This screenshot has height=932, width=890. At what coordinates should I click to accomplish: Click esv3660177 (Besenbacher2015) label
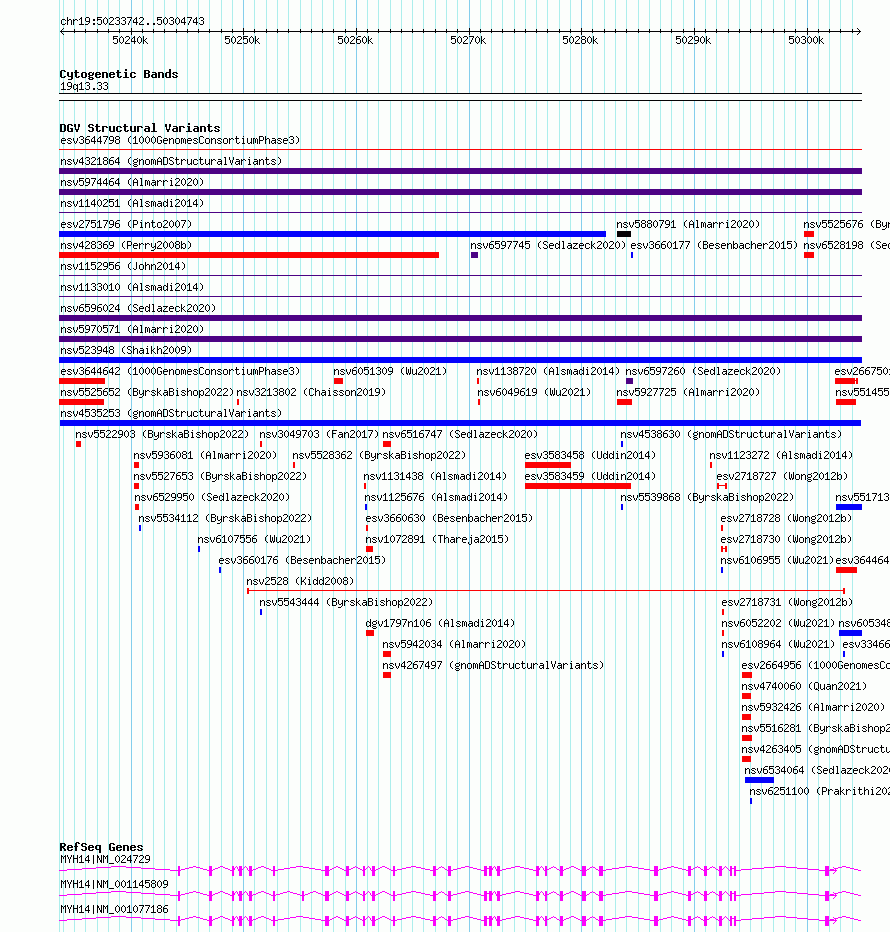tap(714, 245)
